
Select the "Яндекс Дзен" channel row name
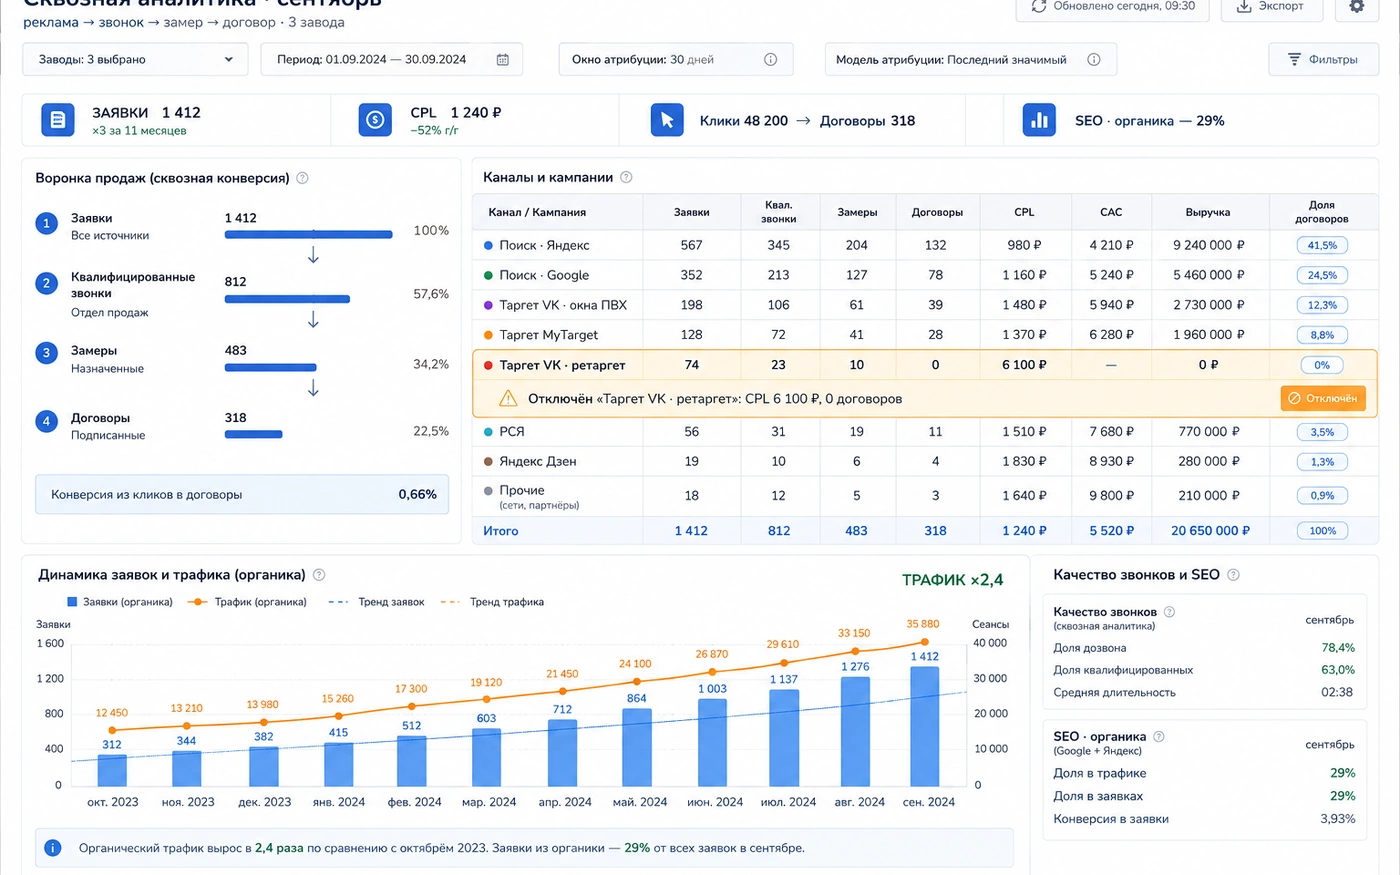(x=538, y=462)
